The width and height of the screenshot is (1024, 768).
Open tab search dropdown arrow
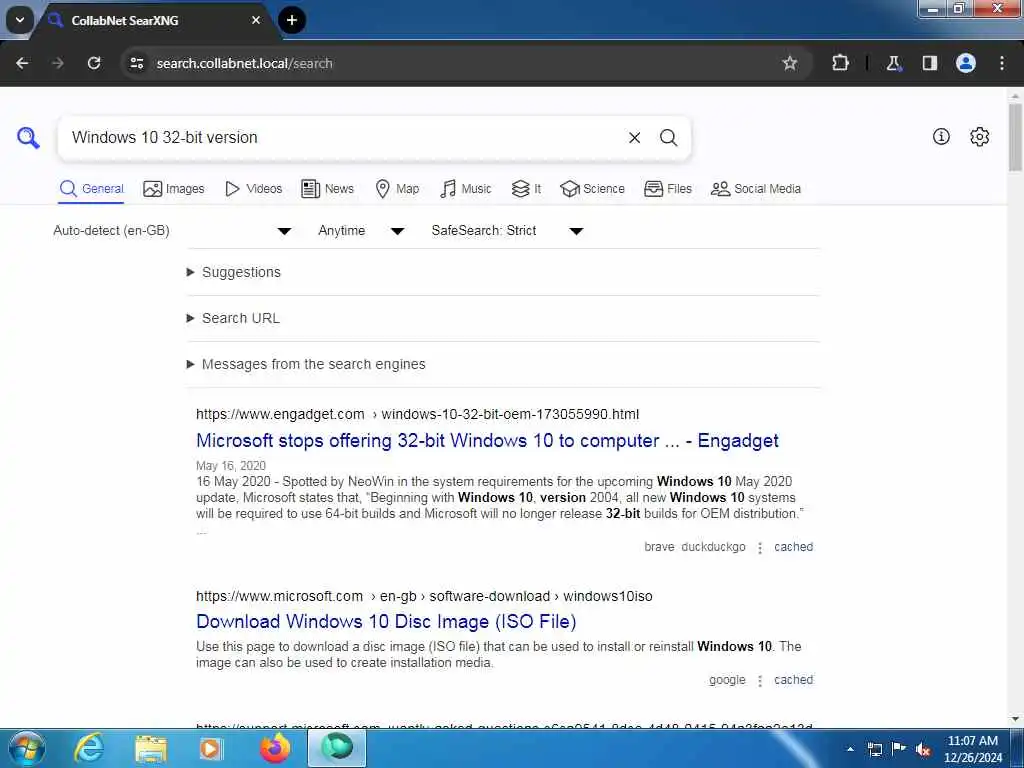[x=20, y=20]
